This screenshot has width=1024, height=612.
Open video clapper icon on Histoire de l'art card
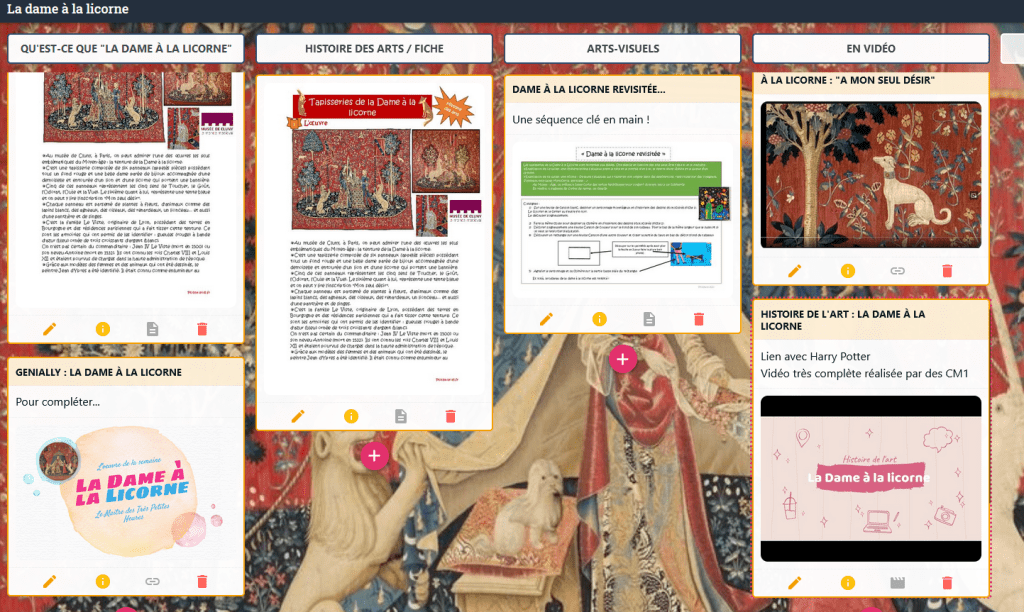pos(897,583)
